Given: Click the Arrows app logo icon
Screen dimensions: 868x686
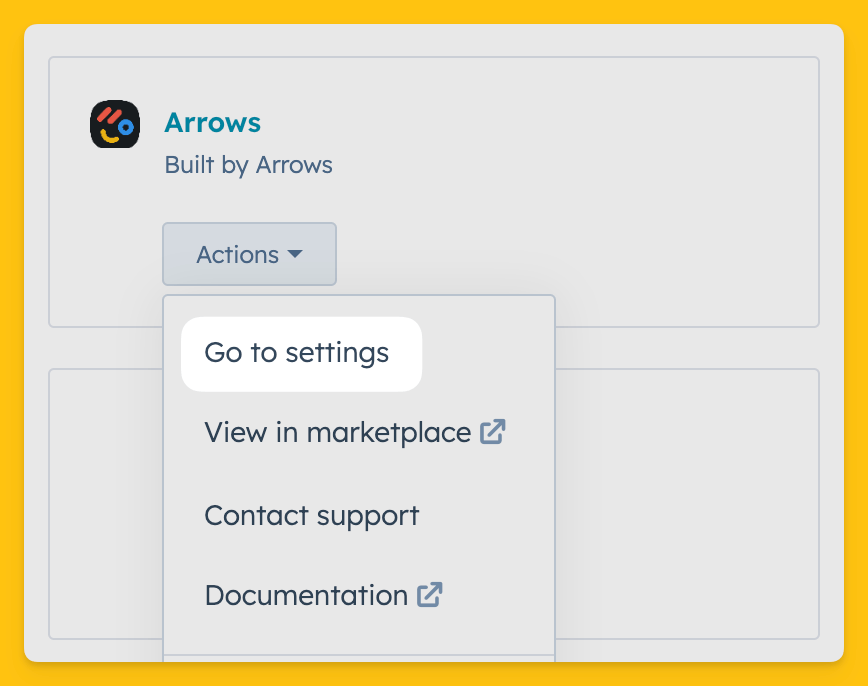Looking at the screenshot, I should click(x=115, y=124).
